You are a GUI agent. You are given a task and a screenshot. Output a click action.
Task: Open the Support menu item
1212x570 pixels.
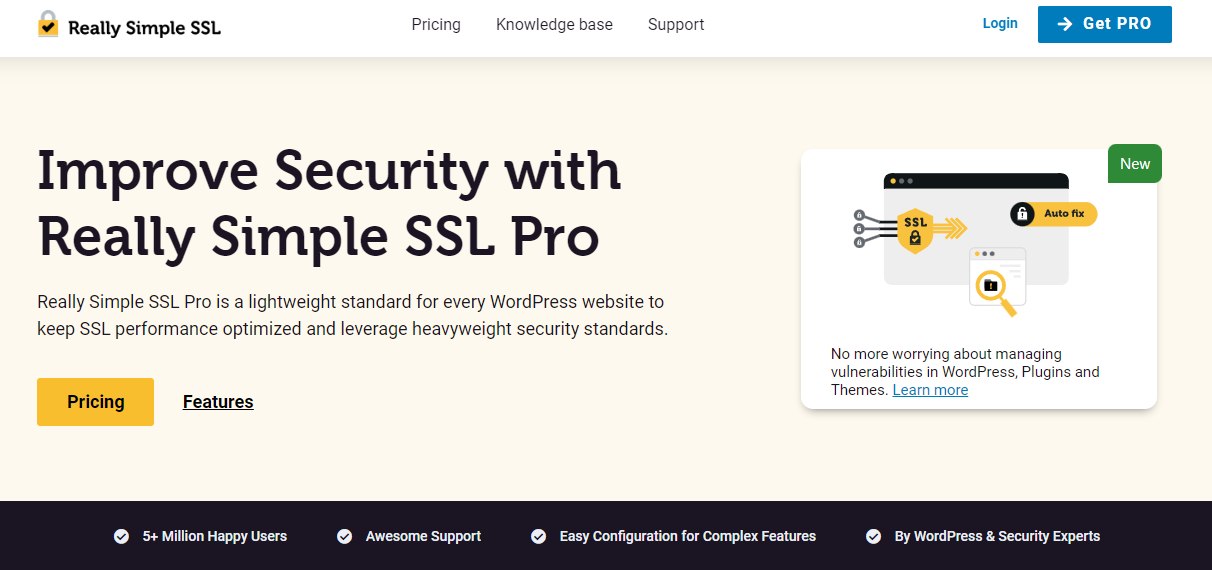[x=676, y=24]
